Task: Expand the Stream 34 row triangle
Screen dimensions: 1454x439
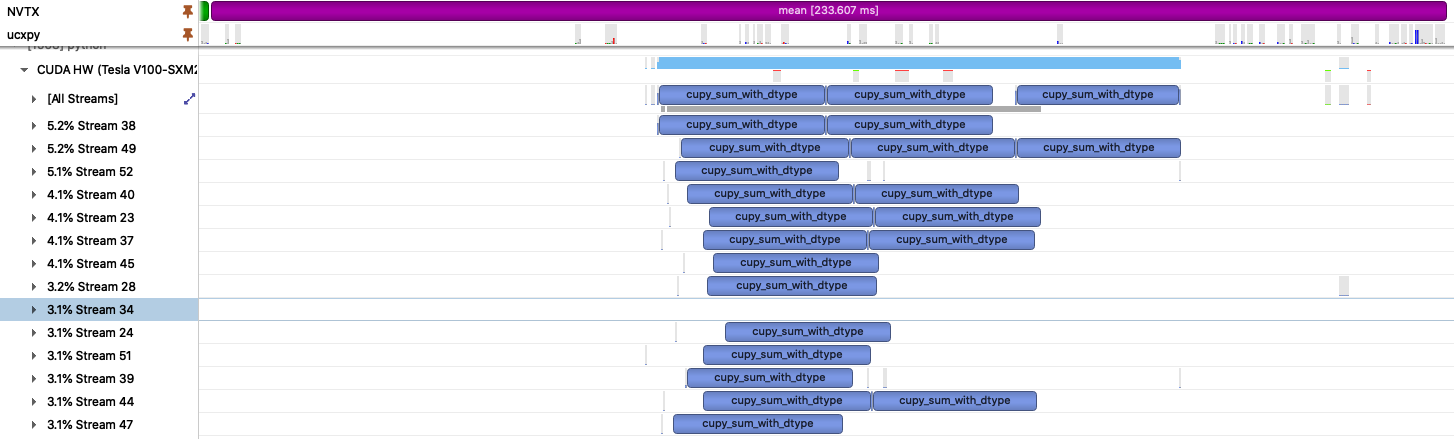Action: pos(34,310)
